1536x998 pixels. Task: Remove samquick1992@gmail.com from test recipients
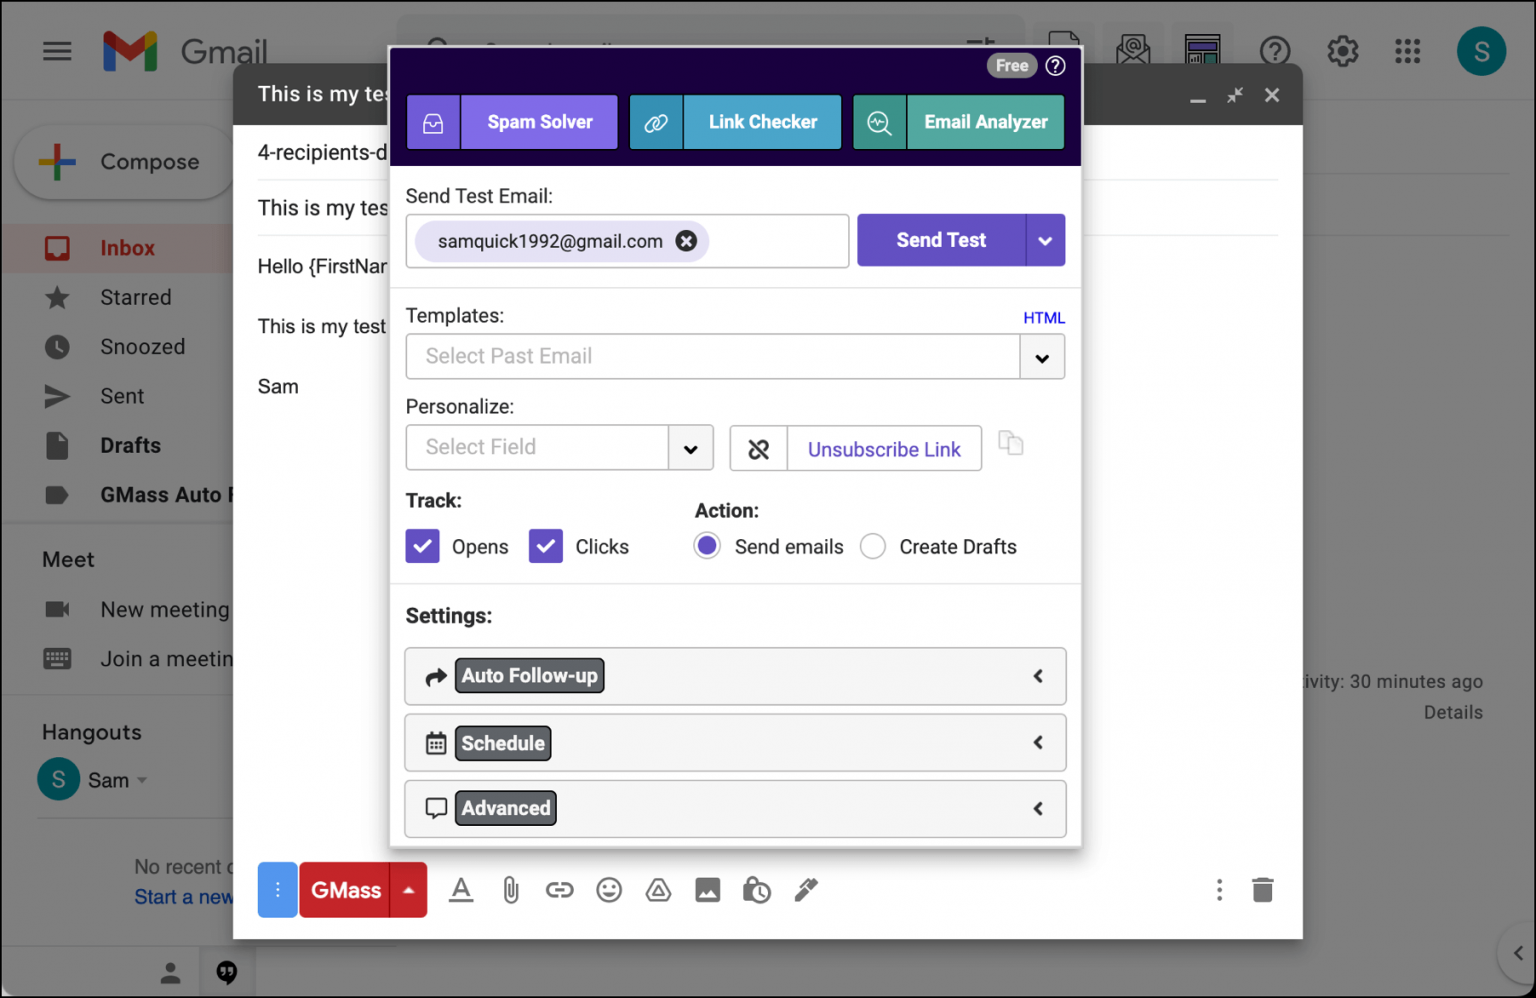coord(686,240)
